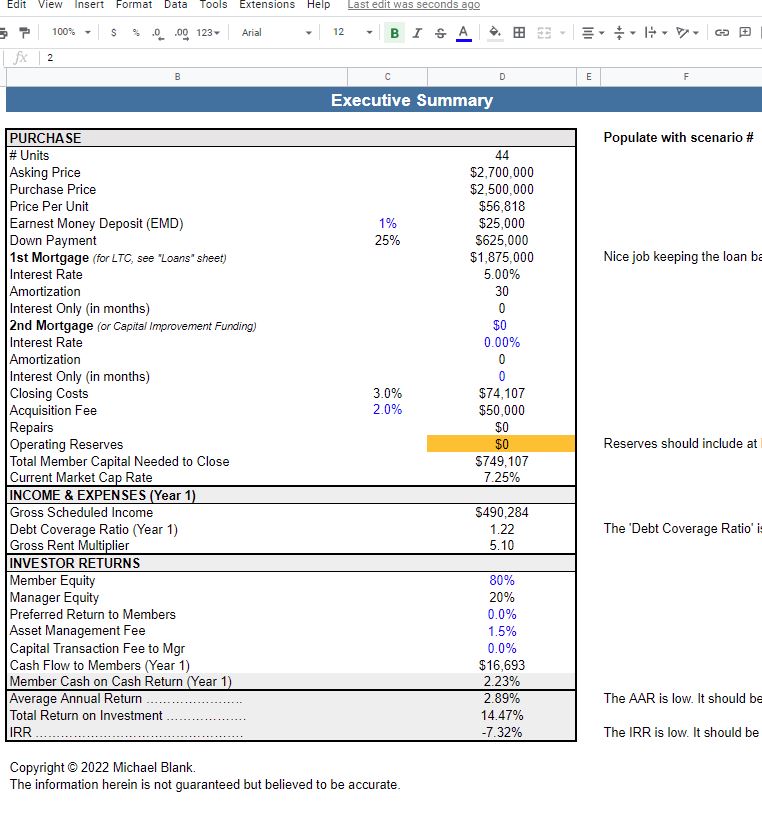This screenshot has width=762, height=820.
Task: Select 'Populate with scenario #' cell
Action: coord(678,138)
